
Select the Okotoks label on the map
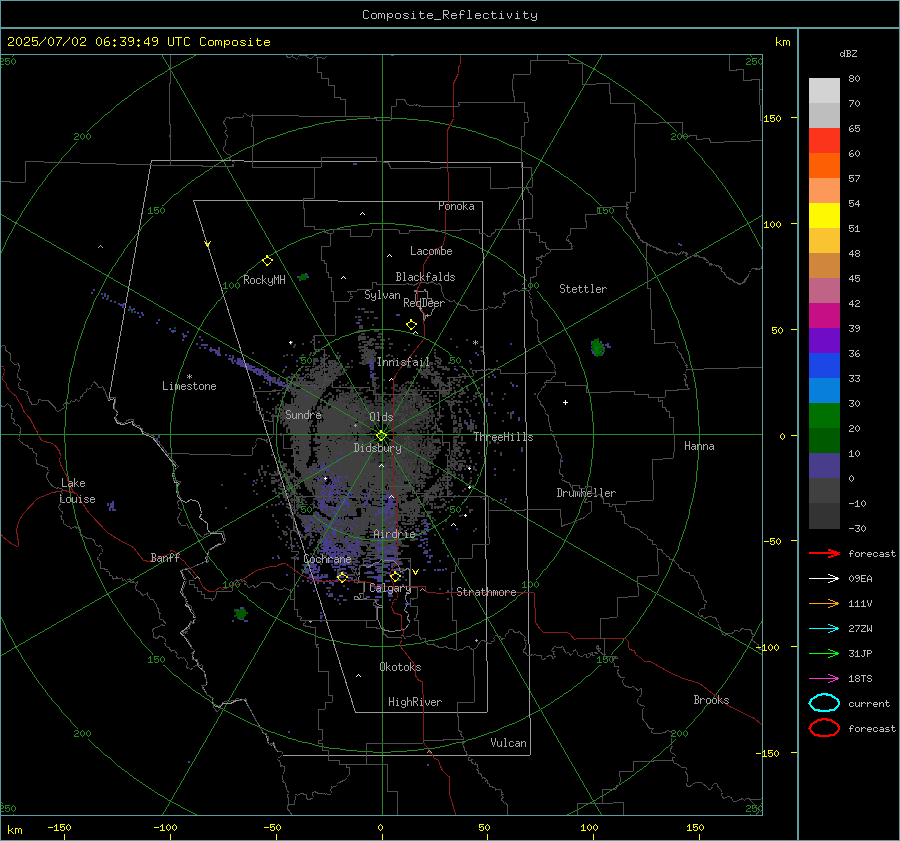click(x=400, y=667)
